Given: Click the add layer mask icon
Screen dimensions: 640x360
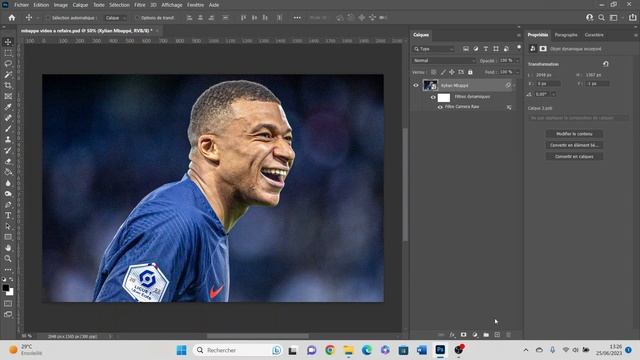Looking at the screenshot, I should 464,334.
